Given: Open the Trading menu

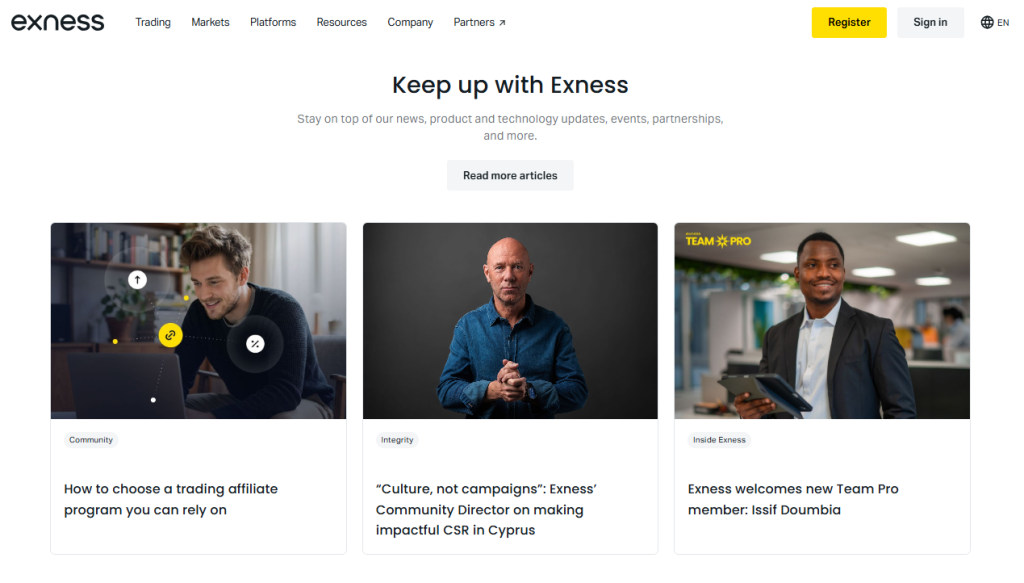Looking at the screenshot, I should click(152, 22).
